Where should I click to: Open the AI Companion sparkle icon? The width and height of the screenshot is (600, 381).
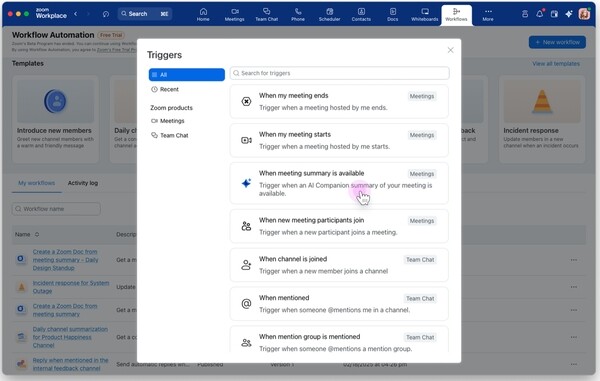point(569,14)
